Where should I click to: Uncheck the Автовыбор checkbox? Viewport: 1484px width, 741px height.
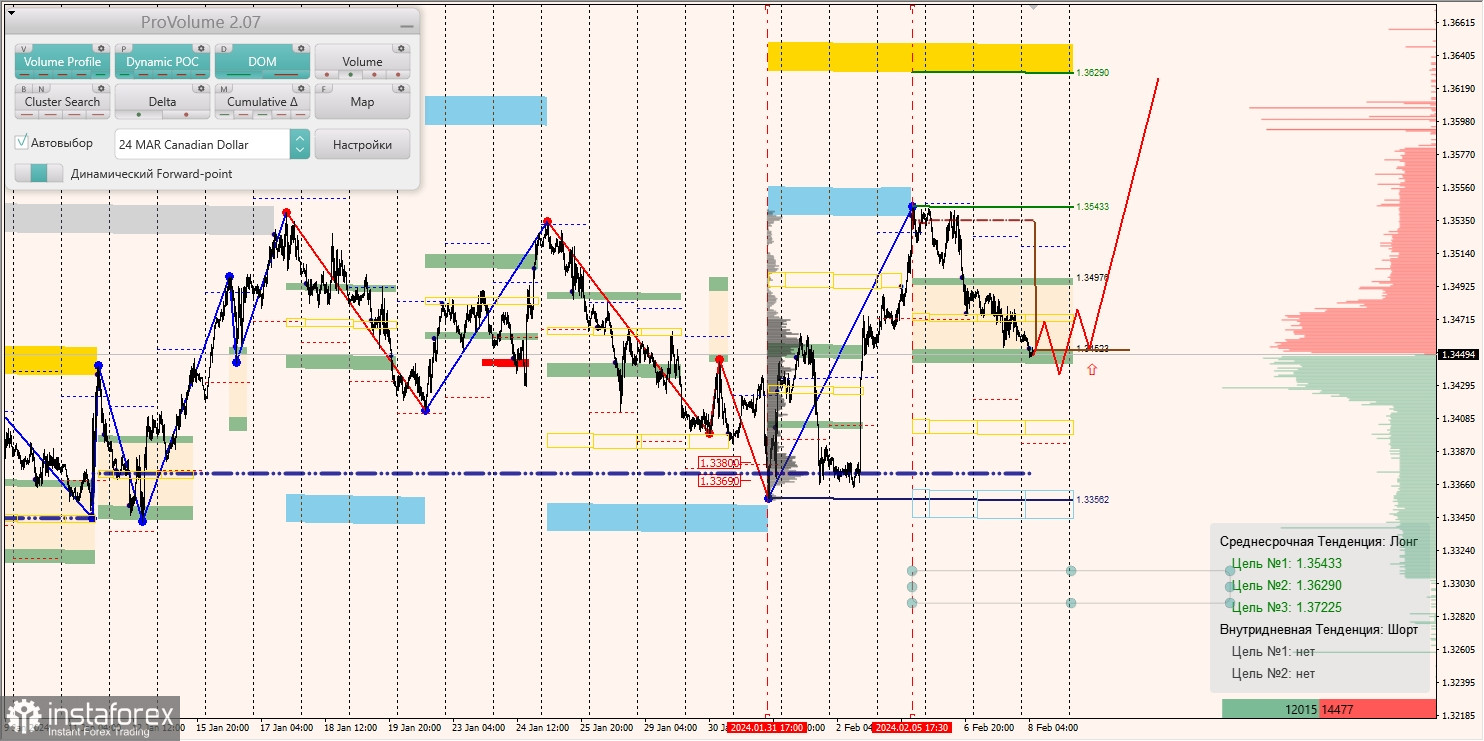[21, 142]
